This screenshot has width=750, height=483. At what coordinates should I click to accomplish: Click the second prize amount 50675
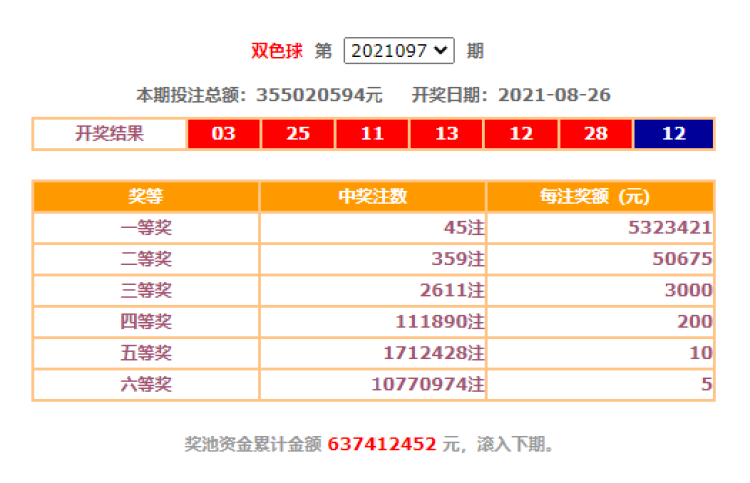[600, 259]
